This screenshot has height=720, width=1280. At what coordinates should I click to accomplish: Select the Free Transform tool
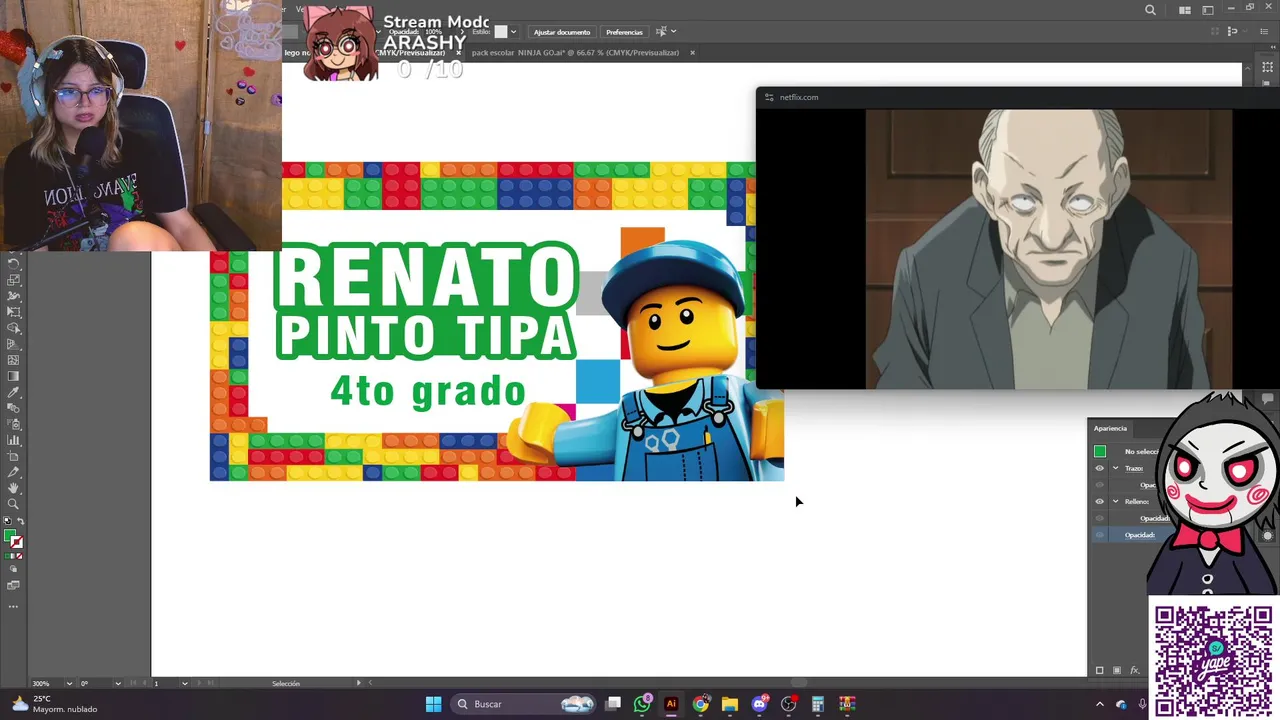point(14,312)
